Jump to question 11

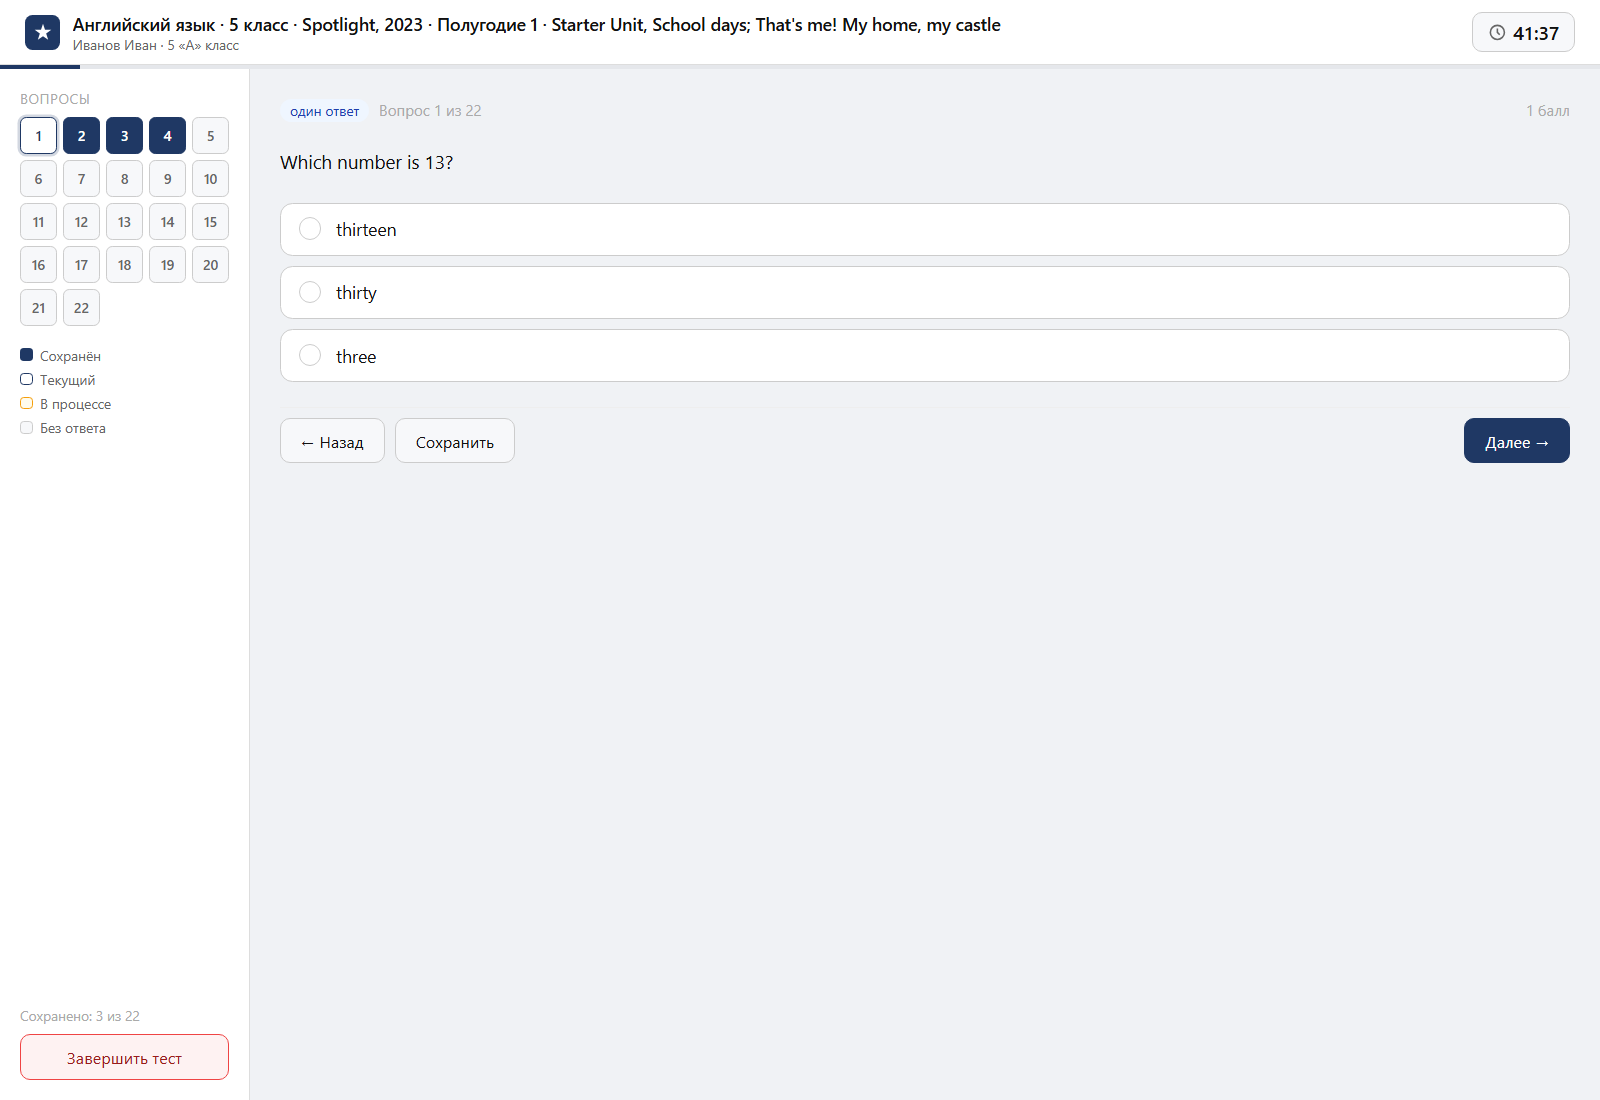point(38,222)
